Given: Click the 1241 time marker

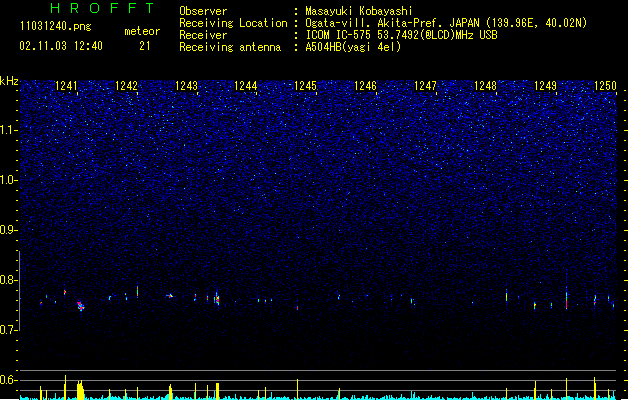Looking at the screenshot, I should pos(66,86).
